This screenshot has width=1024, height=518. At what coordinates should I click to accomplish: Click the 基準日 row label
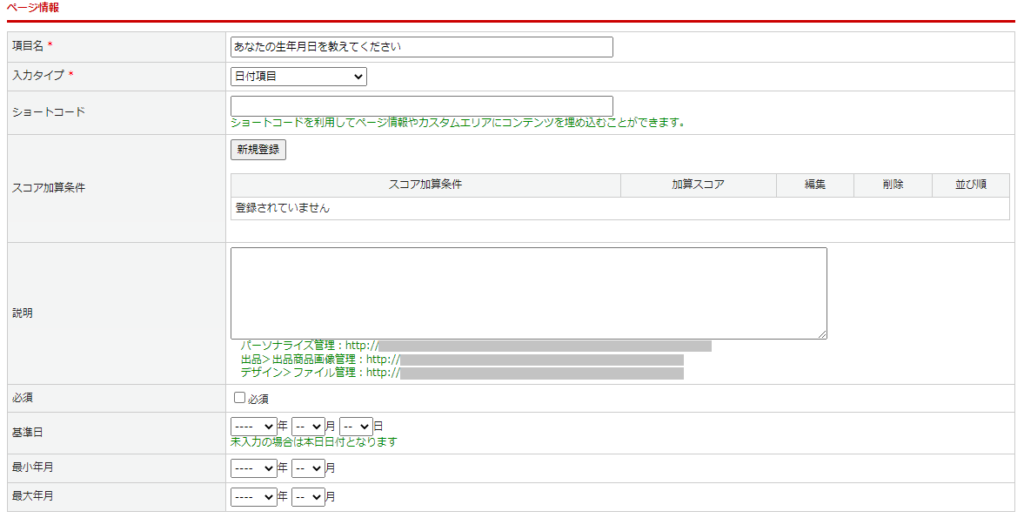click(28, 432)
